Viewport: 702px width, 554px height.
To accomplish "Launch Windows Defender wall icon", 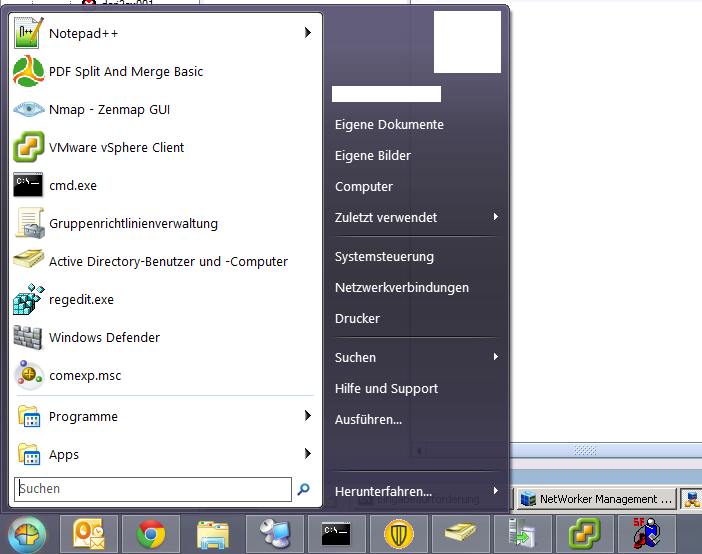I will (28, 338).
